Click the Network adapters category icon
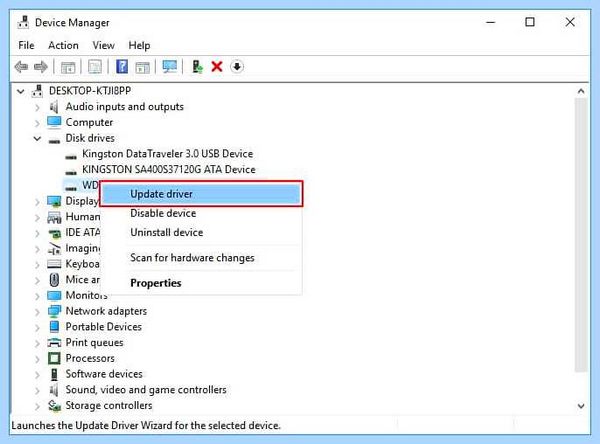This screenshot has width=600, height=444. 54,311
